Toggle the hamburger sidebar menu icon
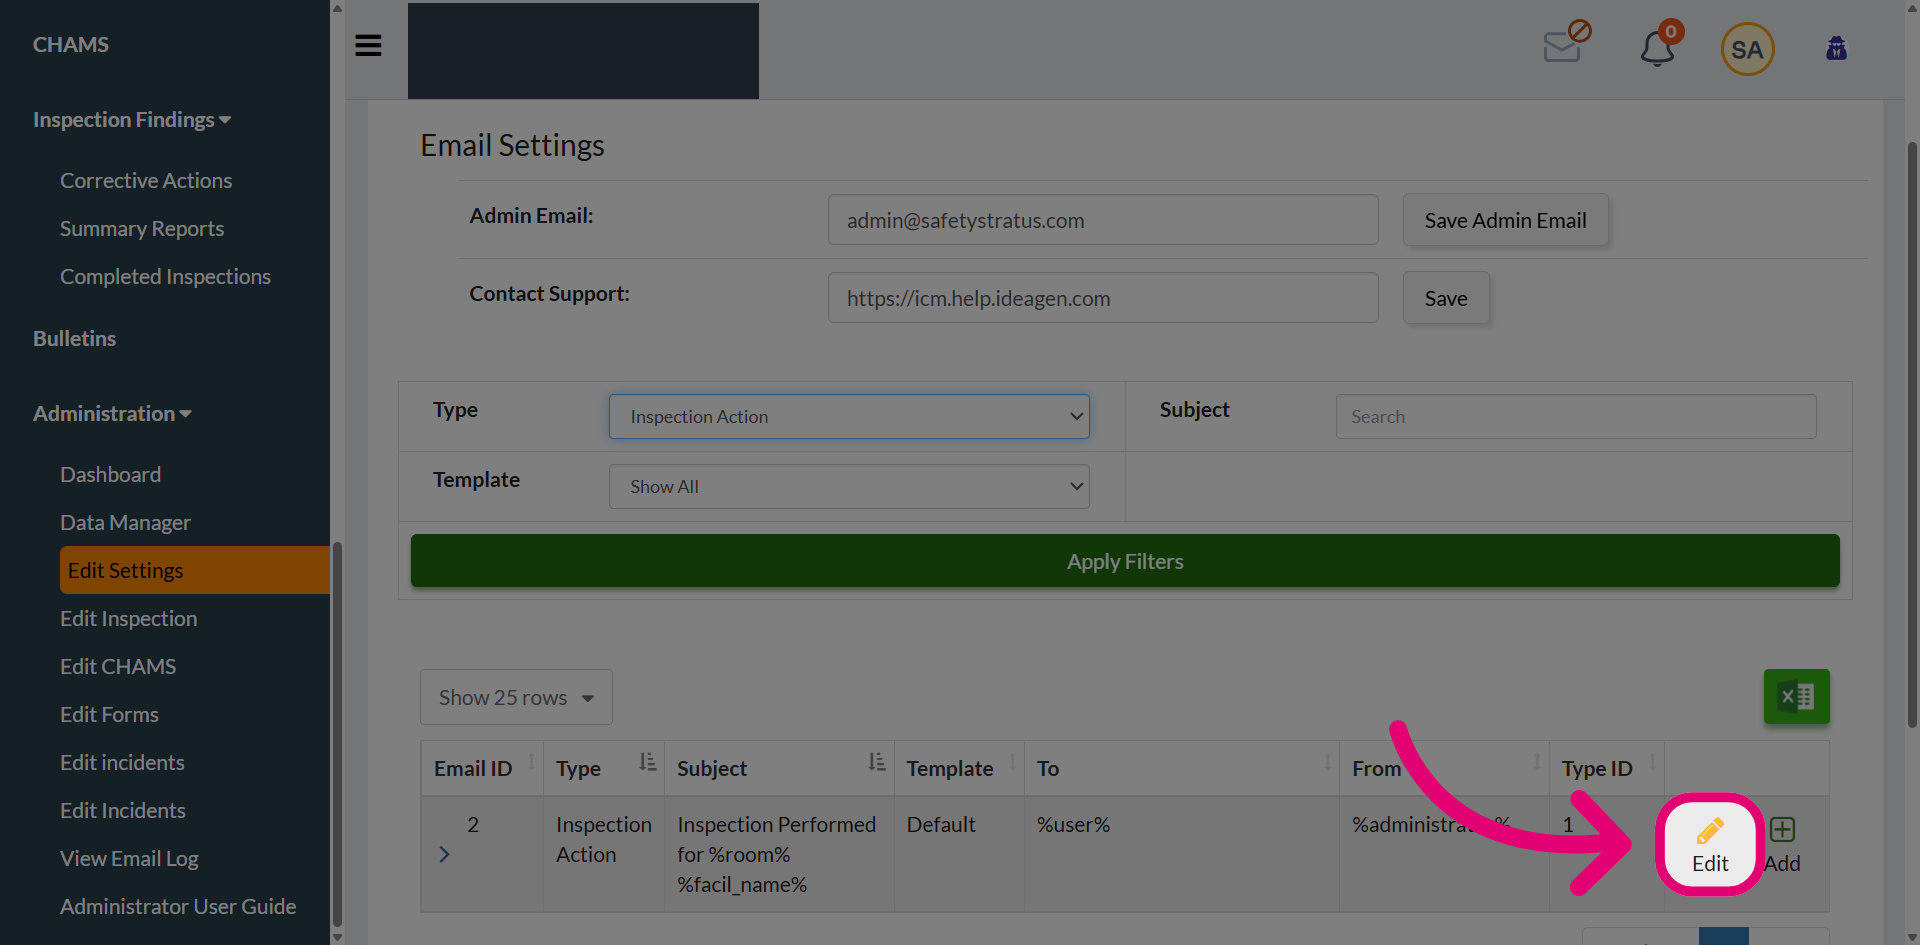1920x945 pixels. coord(368,45)
